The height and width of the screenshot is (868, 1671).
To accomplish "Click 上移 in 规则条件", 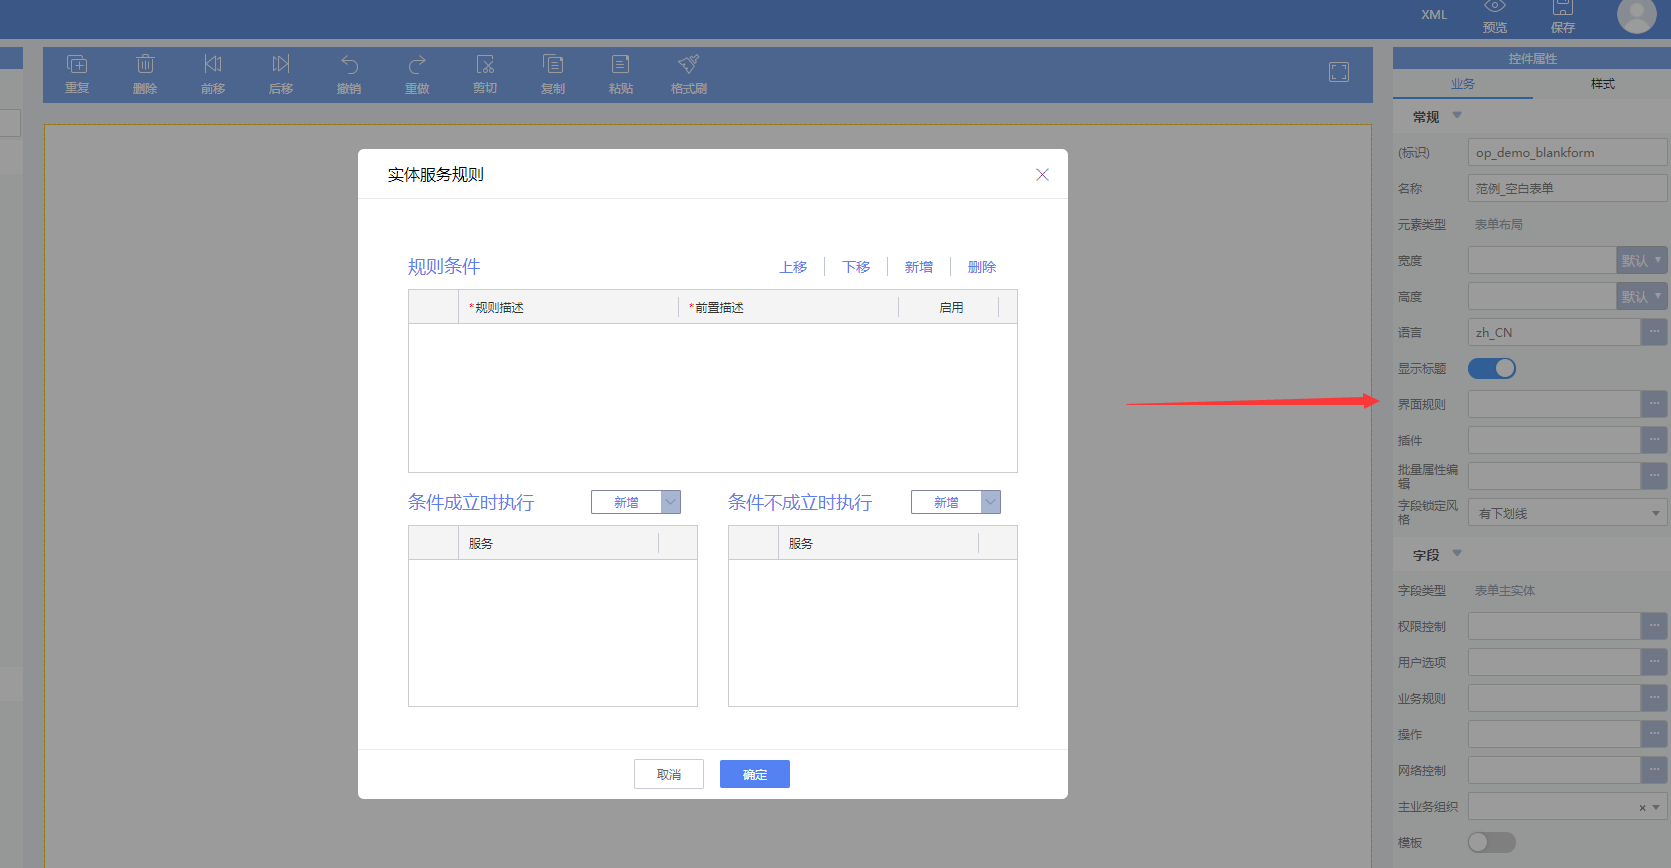I will (793, 267).
